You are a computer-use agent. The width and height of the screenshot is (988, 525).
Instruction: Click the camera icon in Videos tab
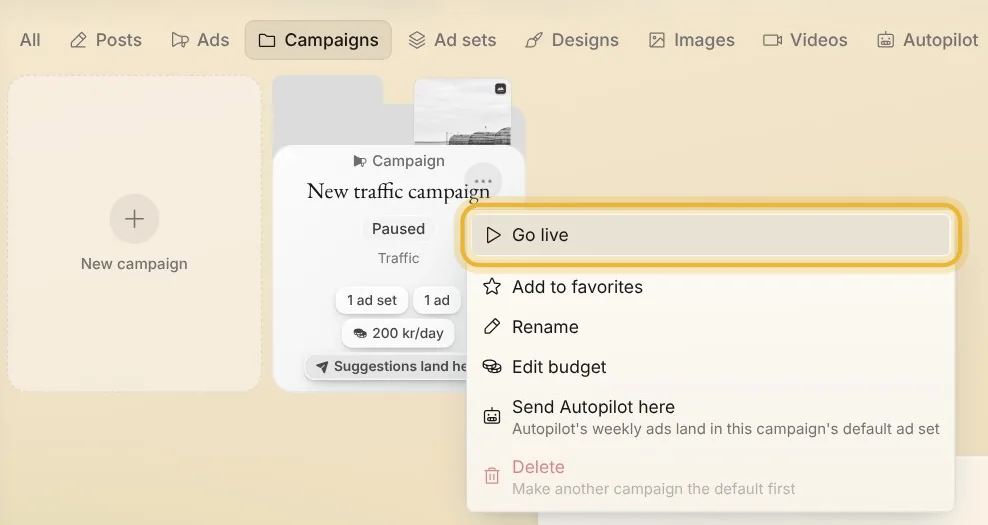(x=773, y=40)
